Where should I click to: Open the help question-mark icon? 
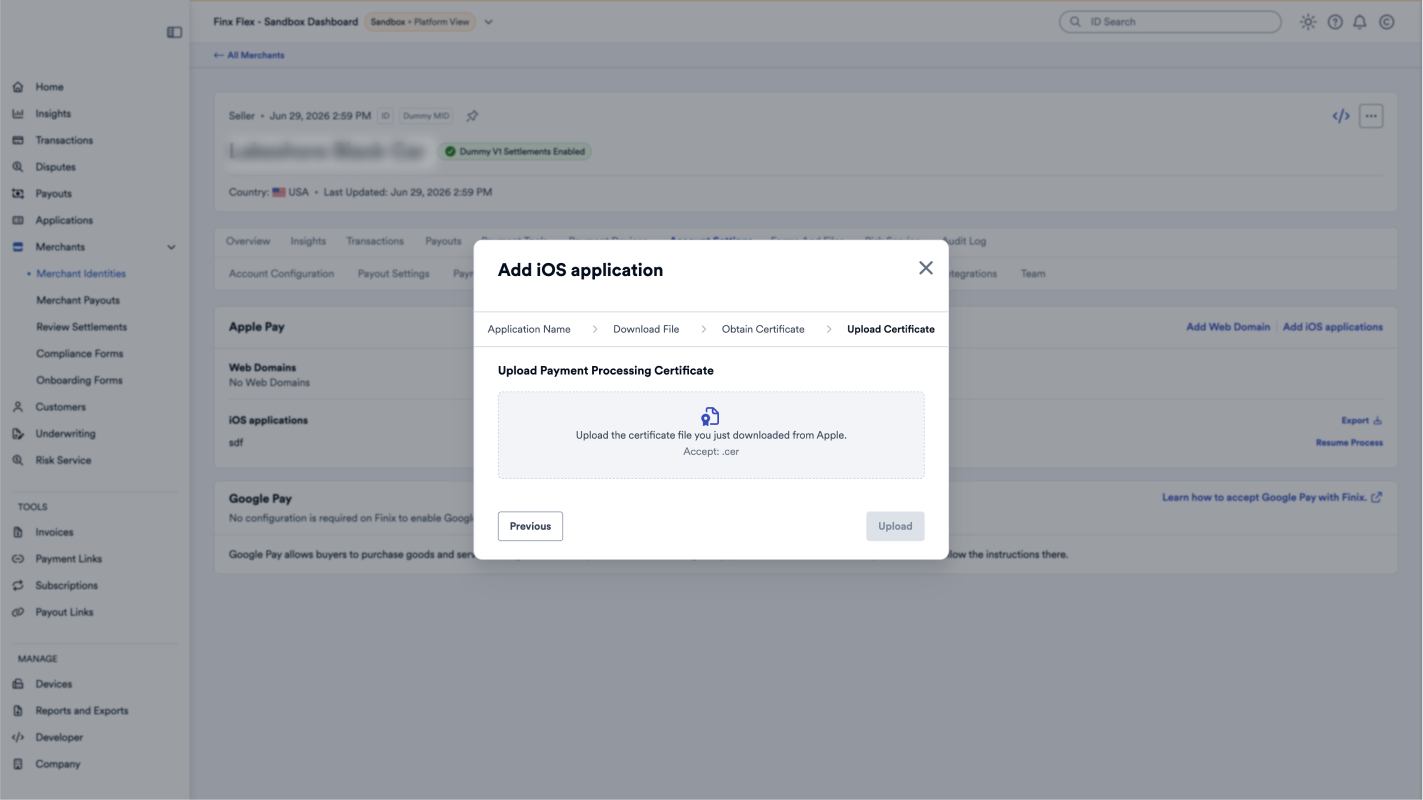coord(1335,22)
